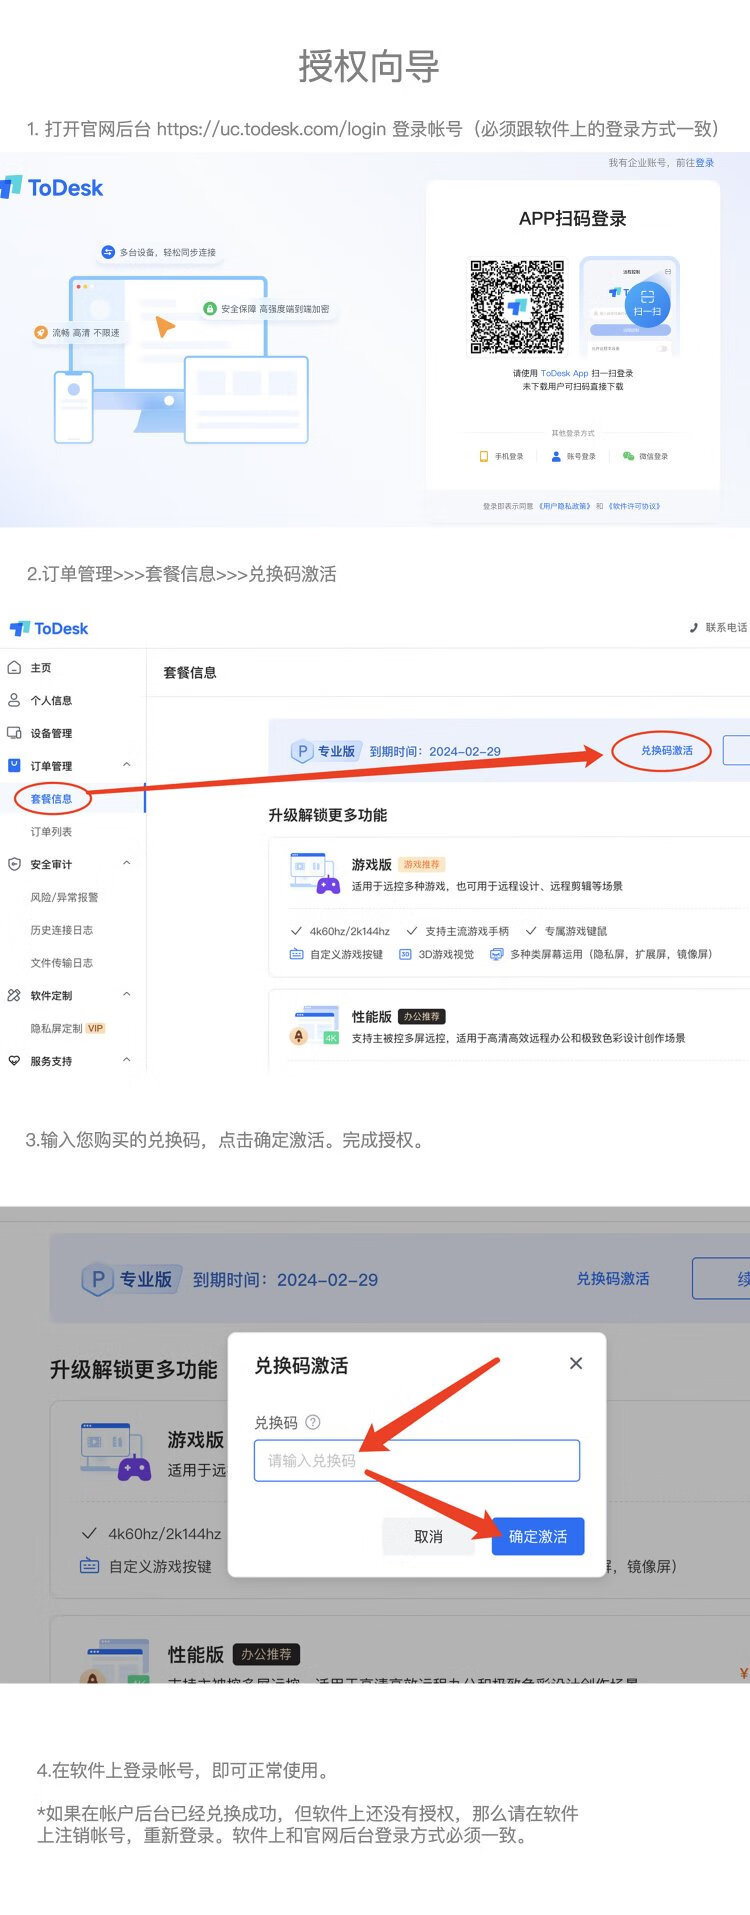
Task: Select 微信登录 WeChat login icon
Action: 628,456
